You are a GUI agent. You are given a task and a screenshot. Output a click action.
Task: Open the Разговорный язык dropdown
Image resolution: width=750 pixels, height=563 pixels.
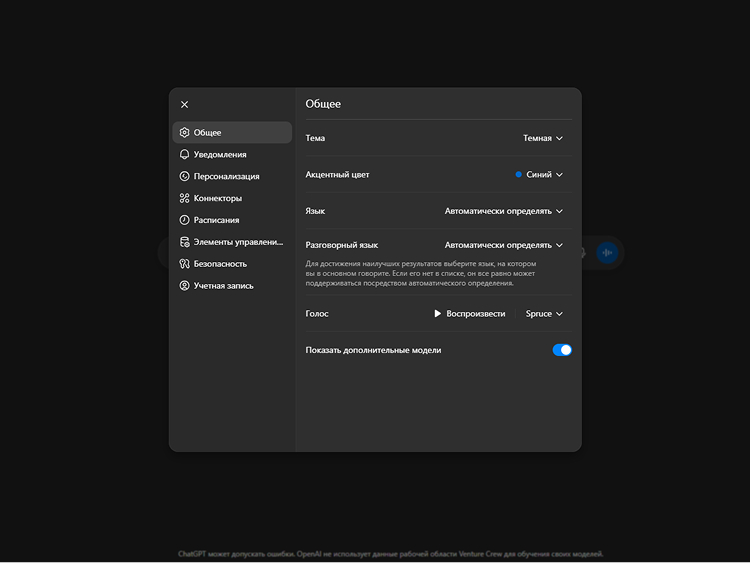504,245
